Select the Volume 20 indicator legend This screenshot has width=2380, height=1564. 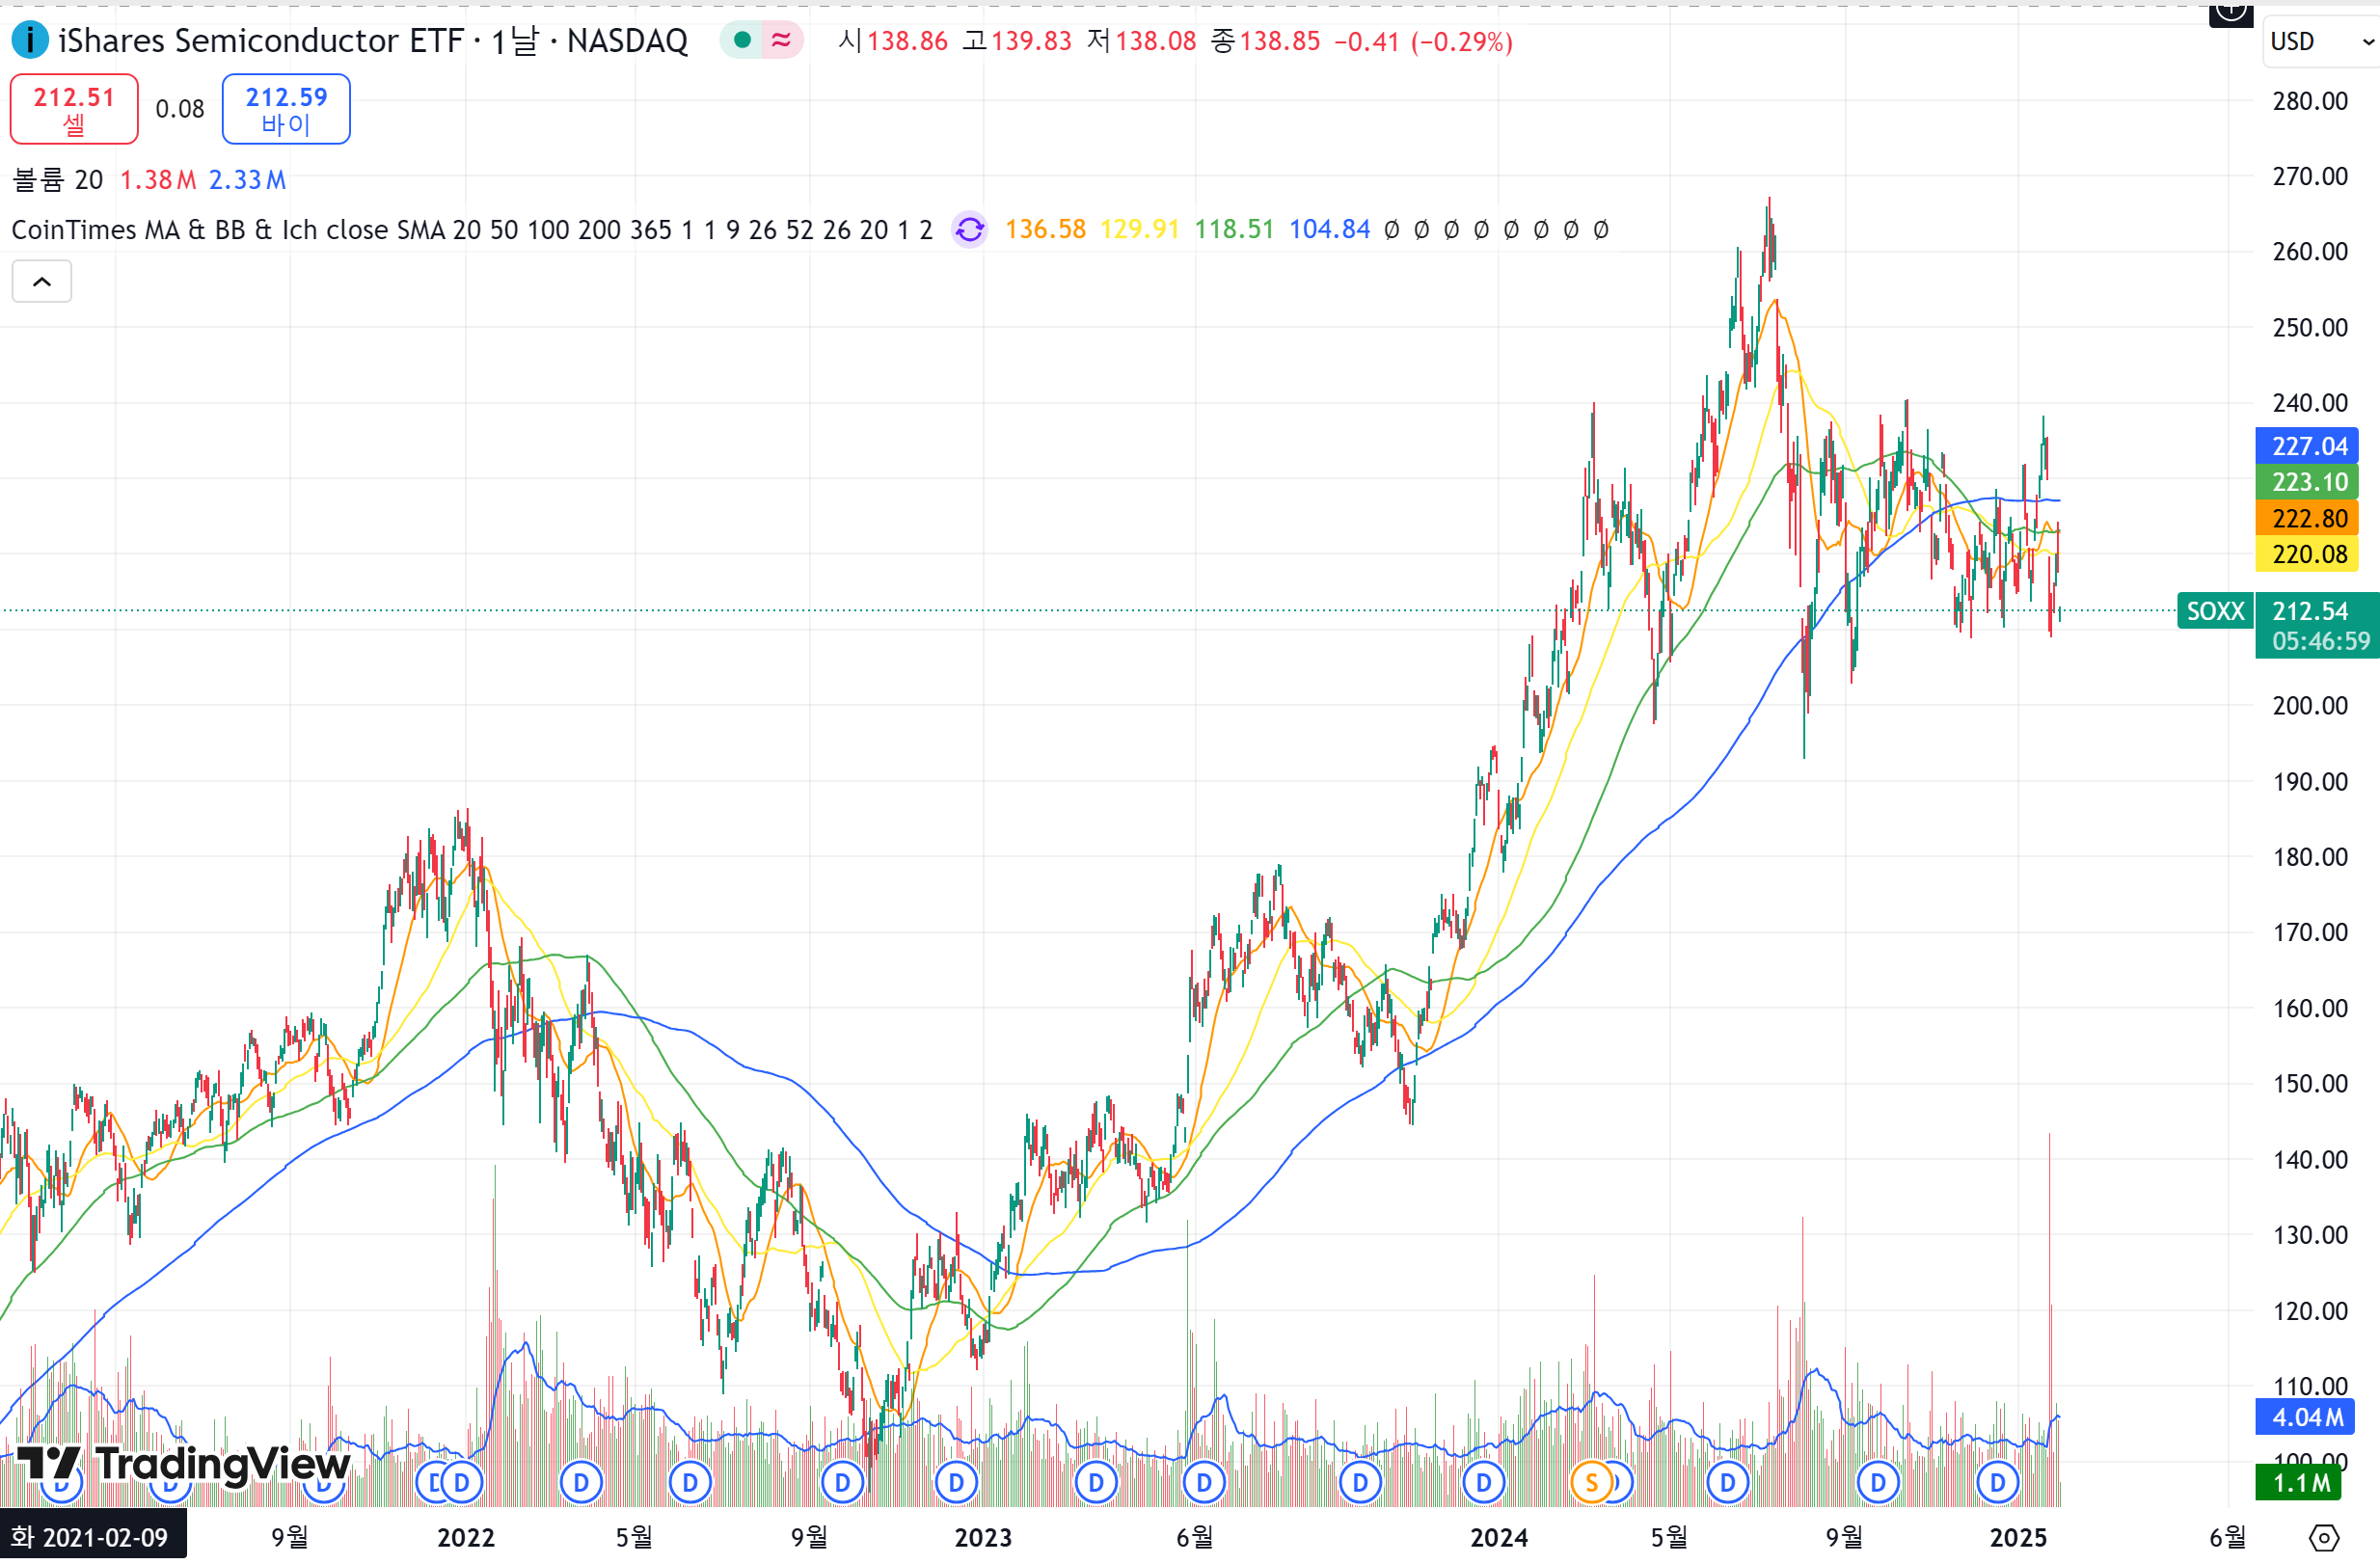[58, 180]
